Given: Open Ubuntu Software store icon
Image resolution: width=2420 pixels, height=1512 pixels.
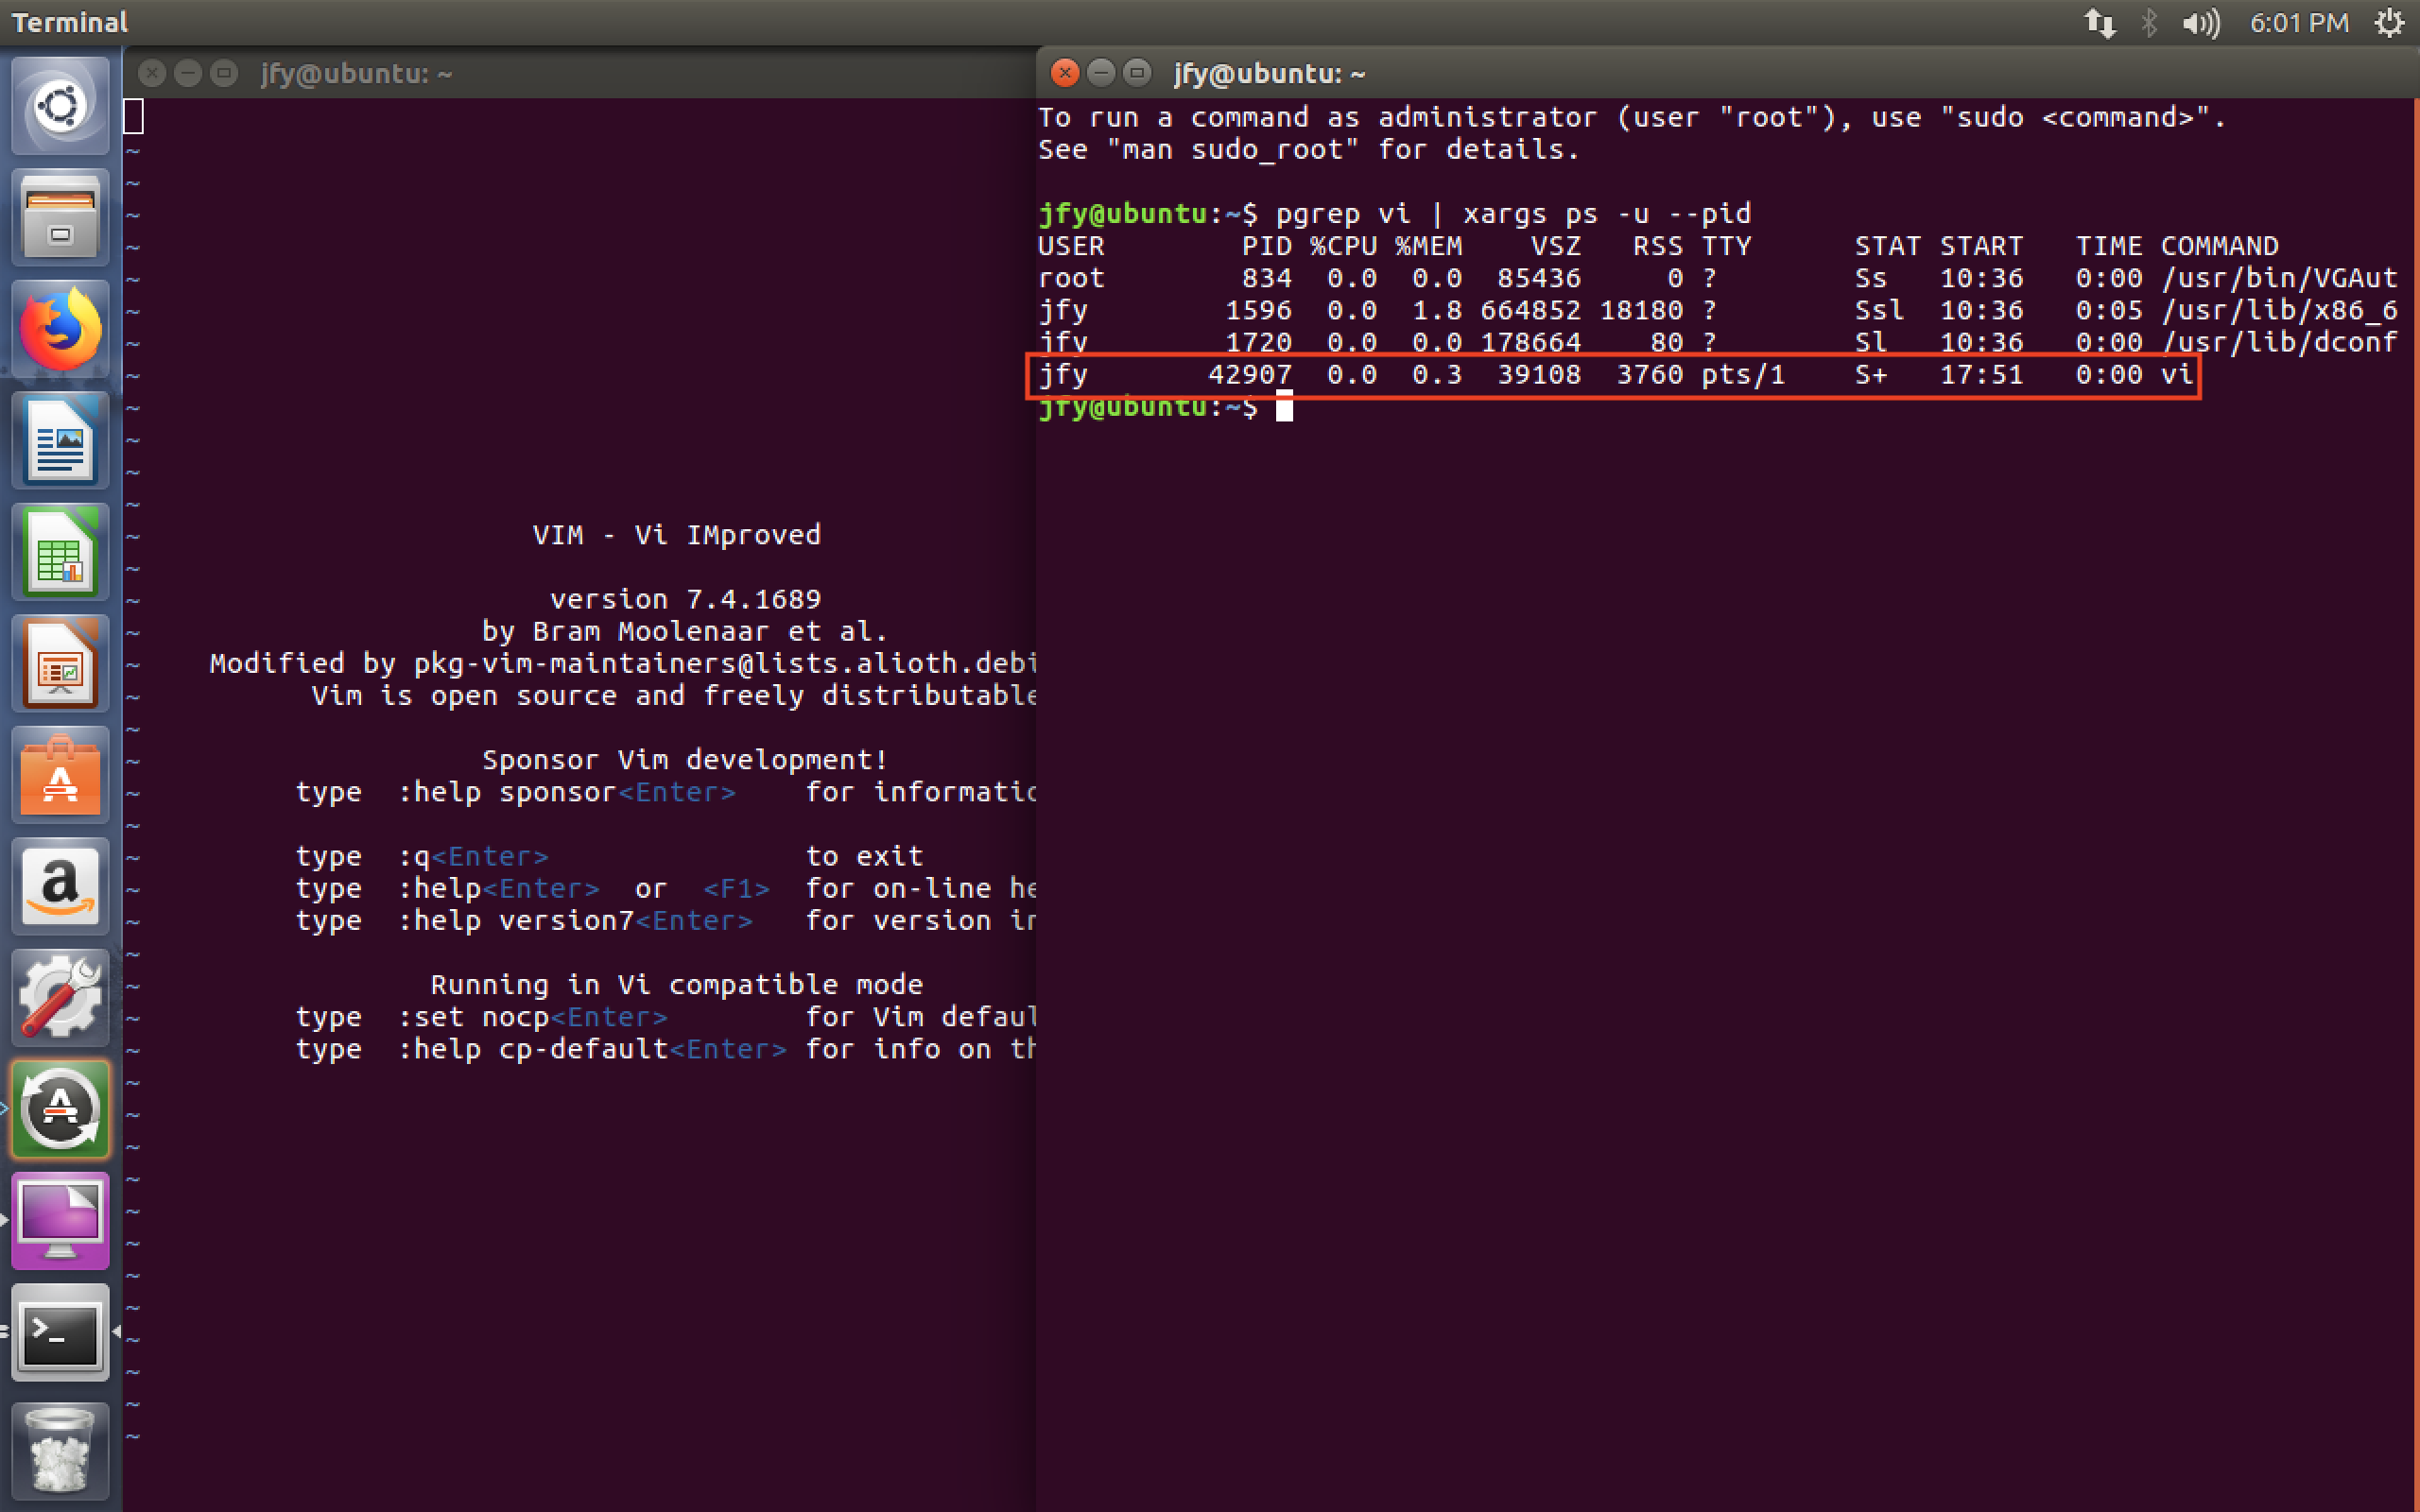Looking at the screenshot, I should 60,776.
